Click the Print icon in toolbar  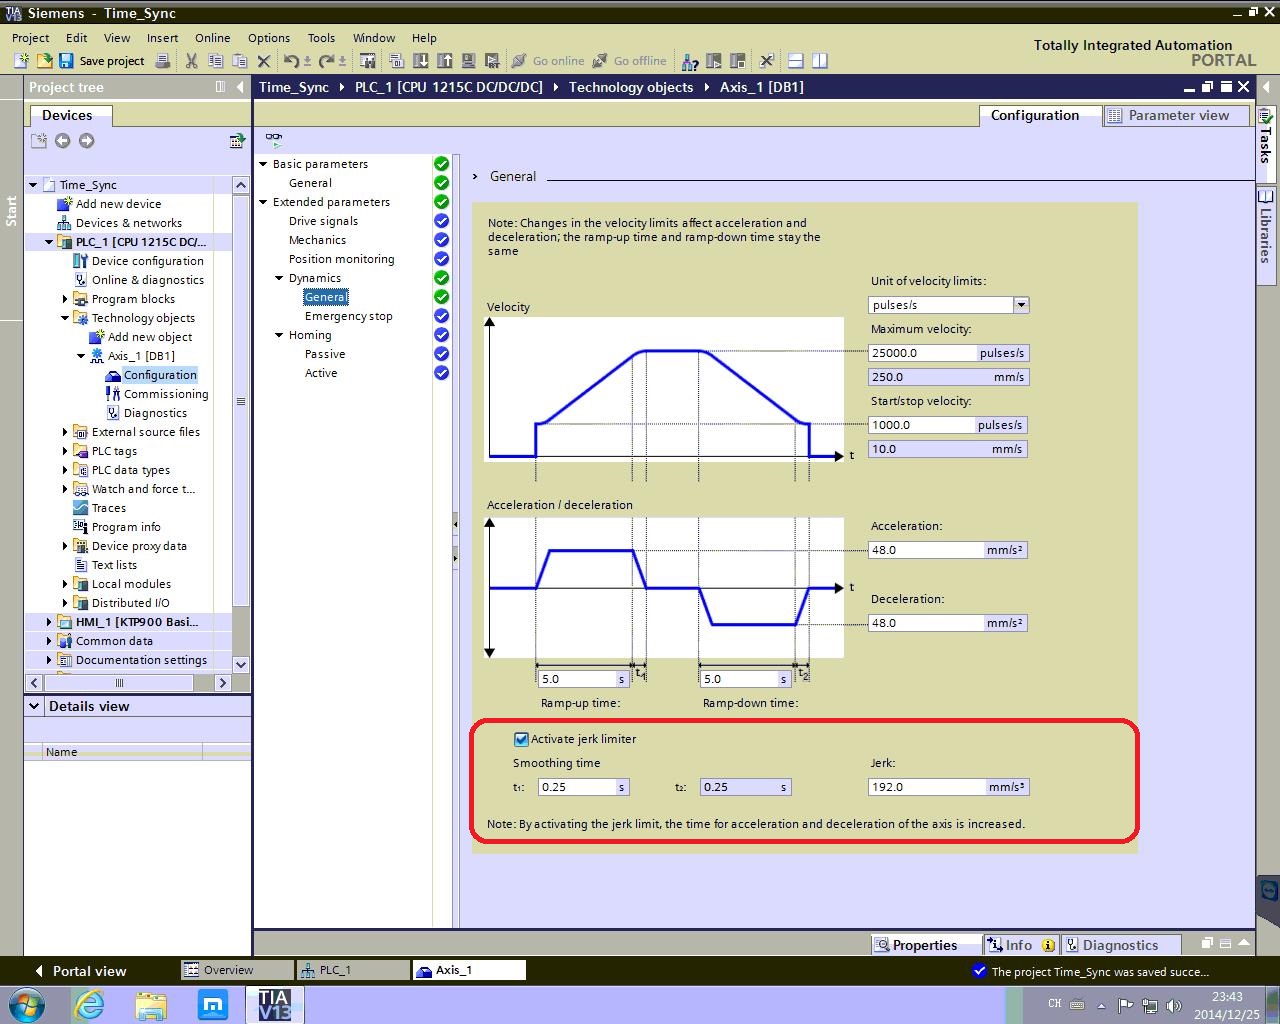[163, 61]
